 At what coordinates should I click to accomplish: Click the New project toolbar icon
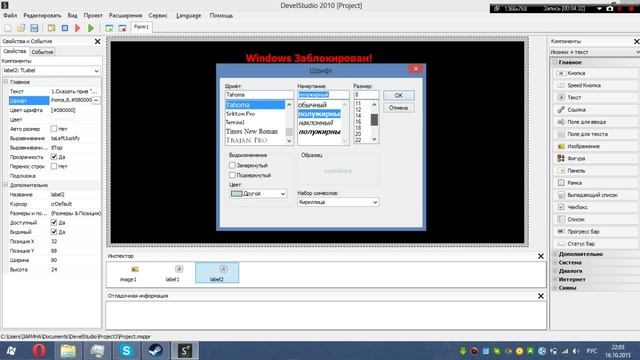tap(8, 28)
